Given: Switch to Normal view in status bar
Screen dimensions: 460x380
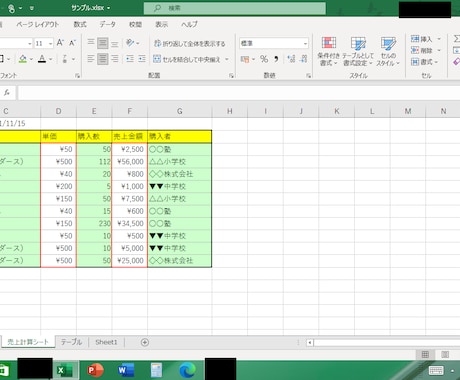Looking at the screenshot, I should click(425, 354).
